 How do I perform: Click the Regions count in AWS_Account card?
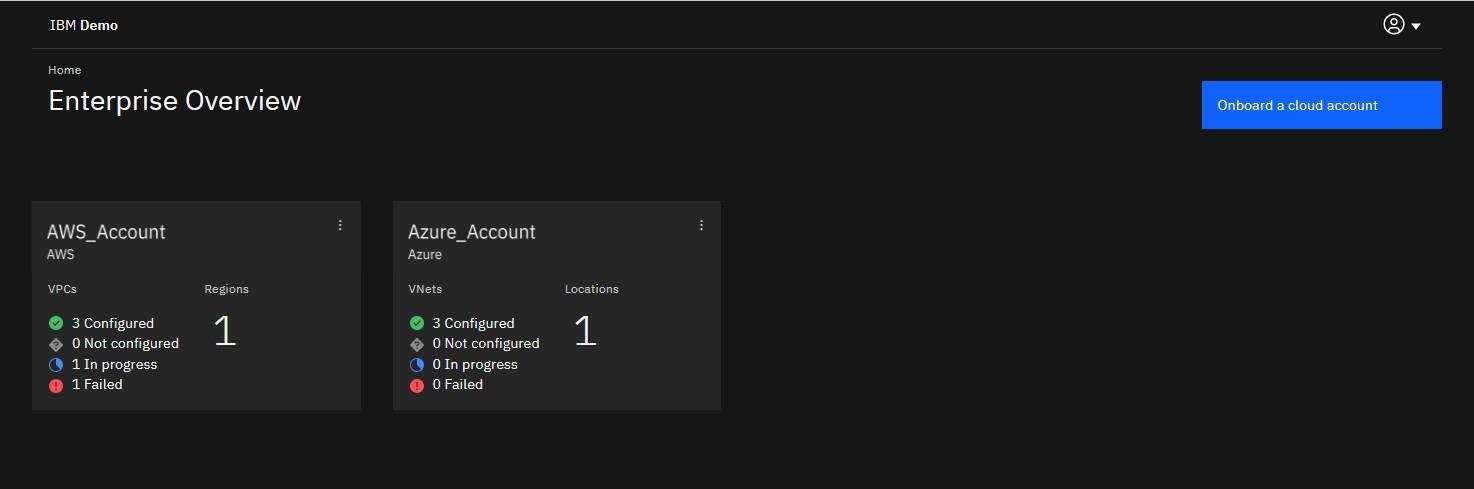(x=225, y=331)
